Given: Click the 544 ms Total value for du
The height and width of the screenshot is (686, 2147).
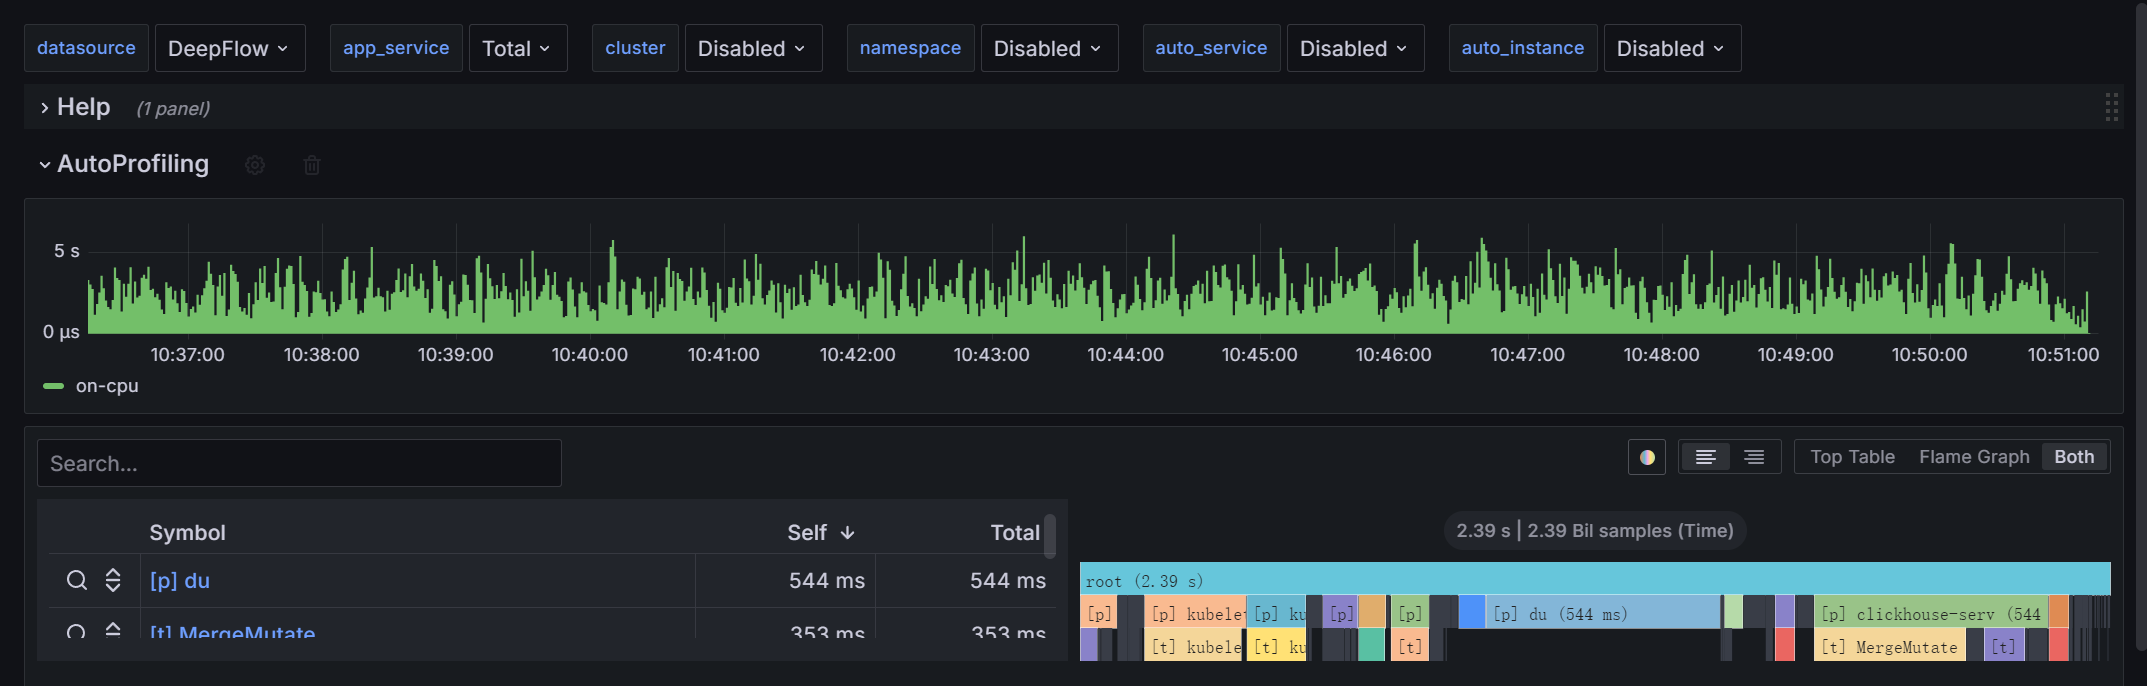Looking at the screenshot, I should 1008,581.
